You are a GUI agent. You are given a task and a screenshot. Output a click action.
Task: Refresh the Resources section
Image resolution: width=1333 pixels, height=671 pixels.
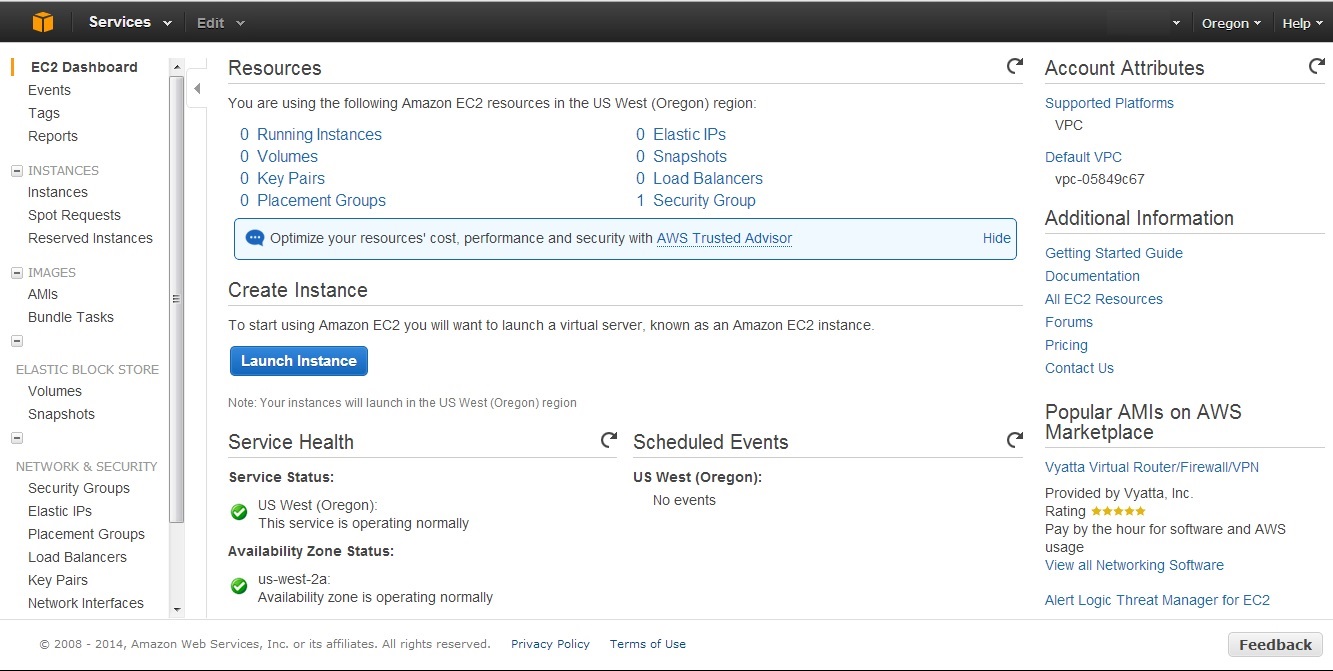pos(1015,67)
